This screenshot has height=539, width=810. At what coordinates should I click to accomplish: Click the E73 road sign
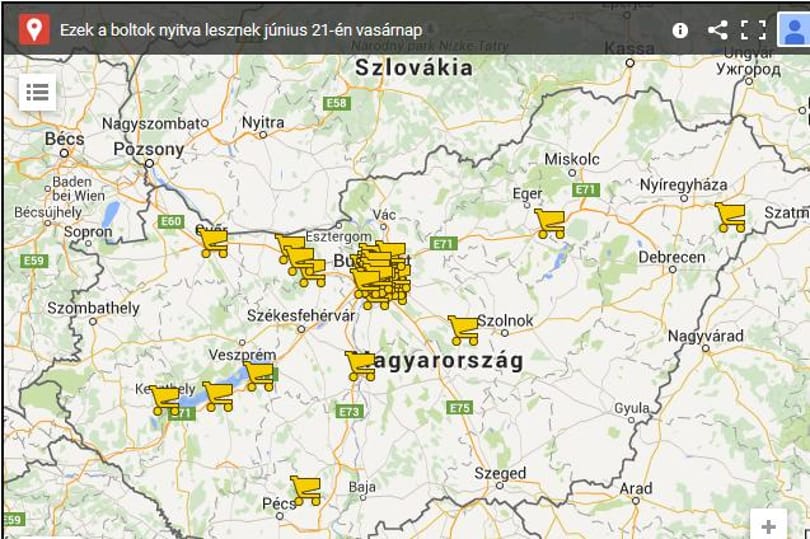(x=350, y=411)
